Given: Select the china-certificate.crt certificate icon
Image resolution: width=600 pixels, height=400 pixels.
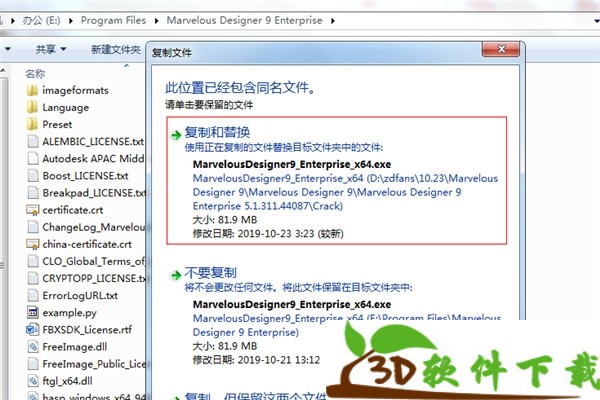Looking at the screenshot, I should point(33,244).
